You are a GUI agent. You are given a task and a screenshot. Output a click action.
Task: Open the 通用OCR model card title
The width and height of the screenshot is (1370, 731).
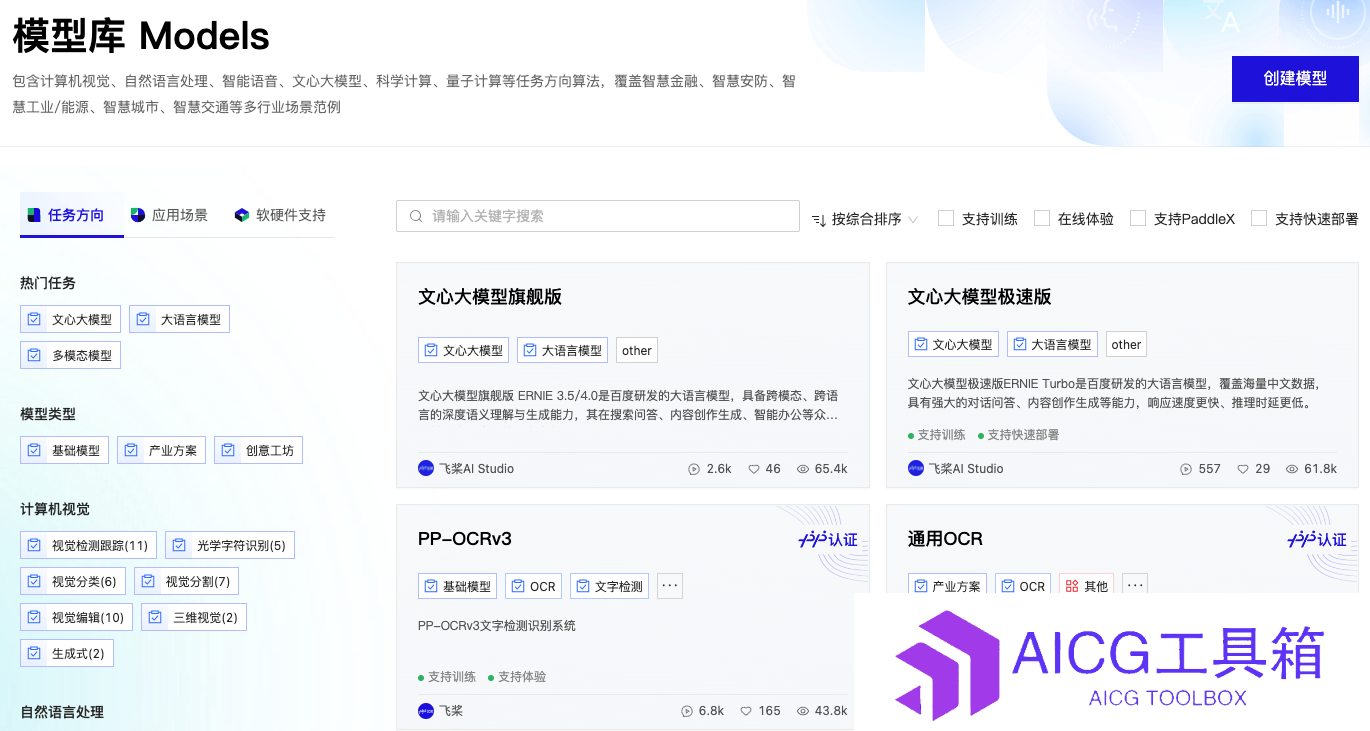945,539
